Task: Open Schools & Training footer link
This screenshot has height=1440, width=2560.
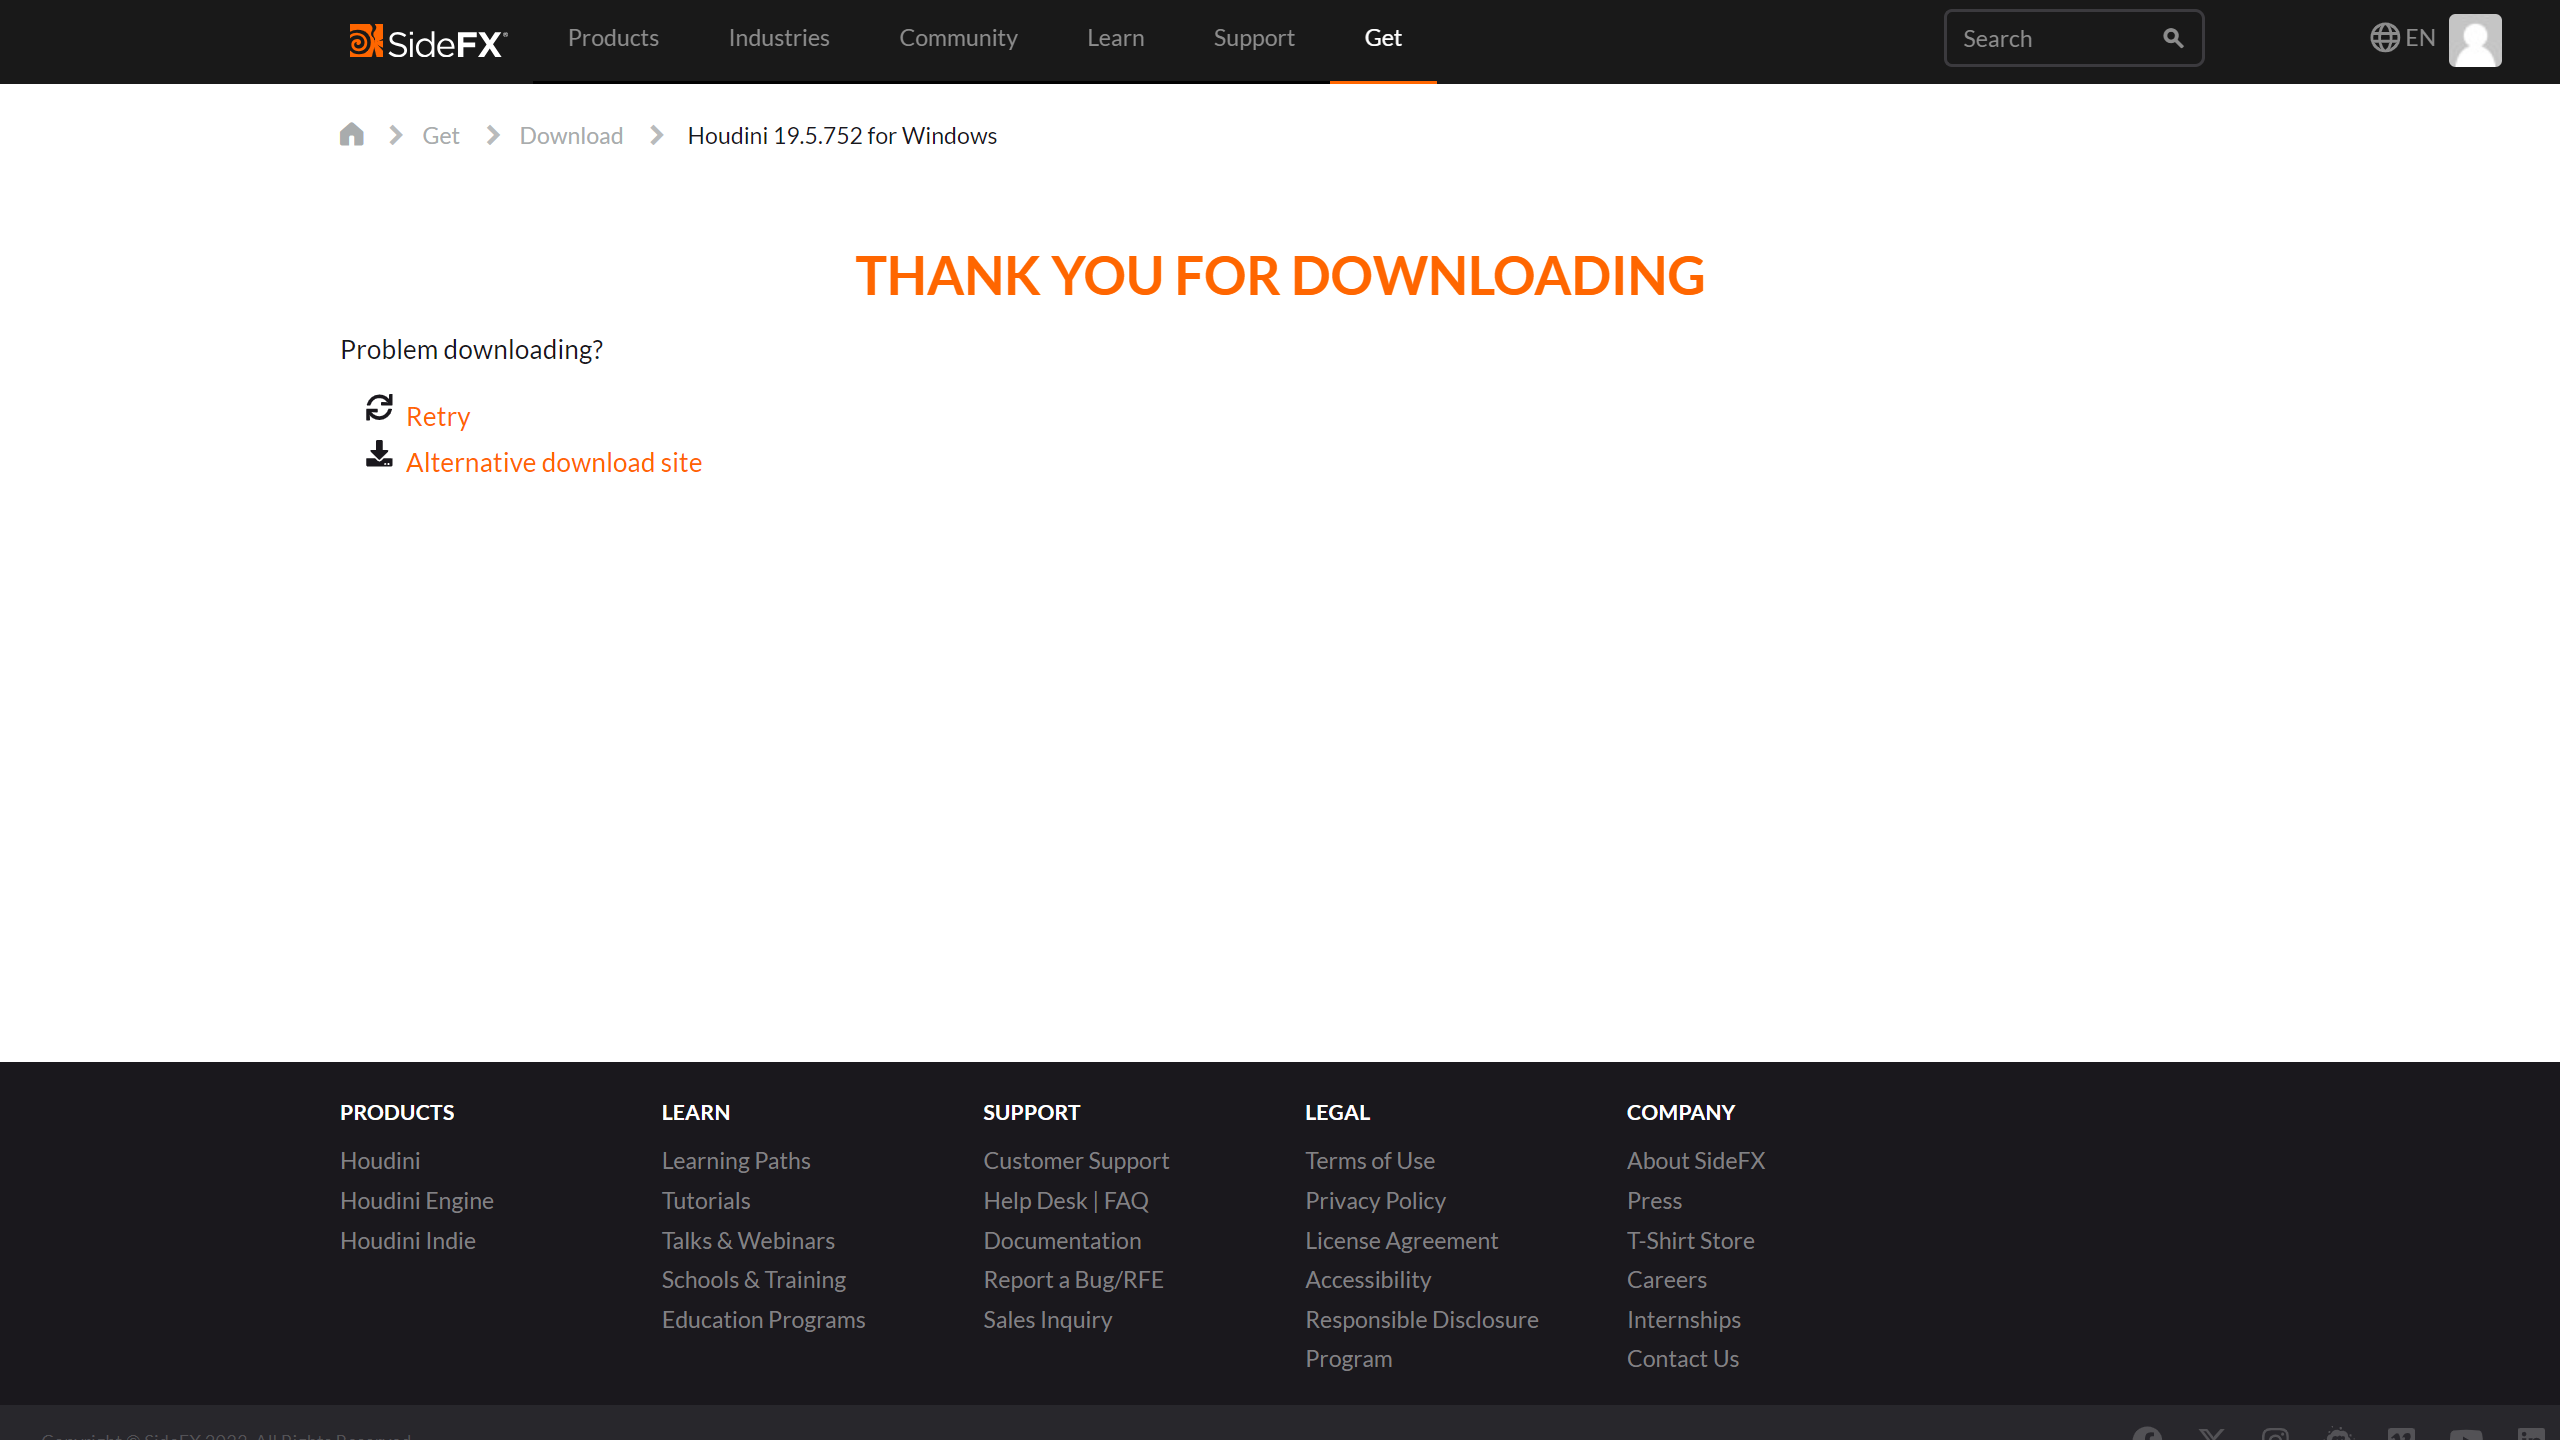Action: point(754,1279)
